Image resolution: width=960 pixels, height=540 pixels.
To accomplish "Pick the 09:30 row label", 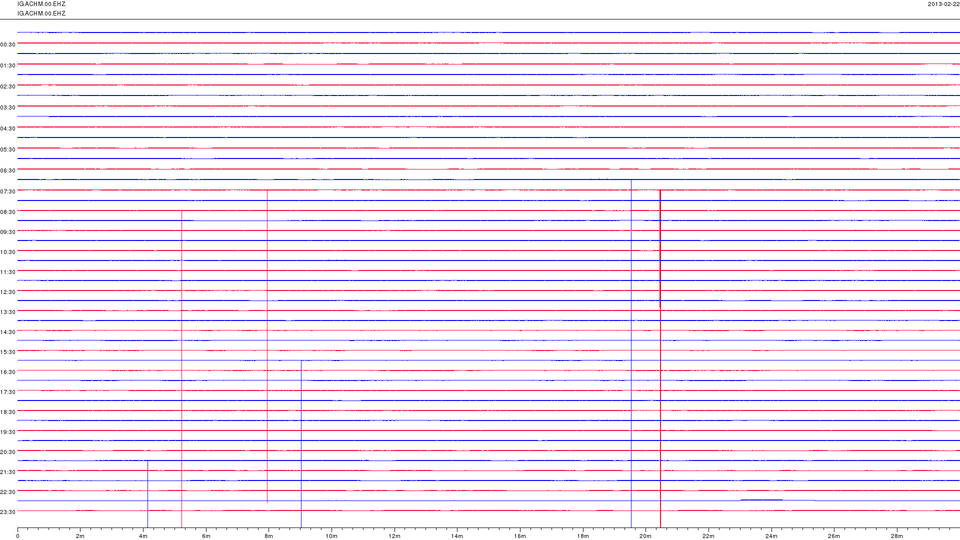I will click(8, 232).
